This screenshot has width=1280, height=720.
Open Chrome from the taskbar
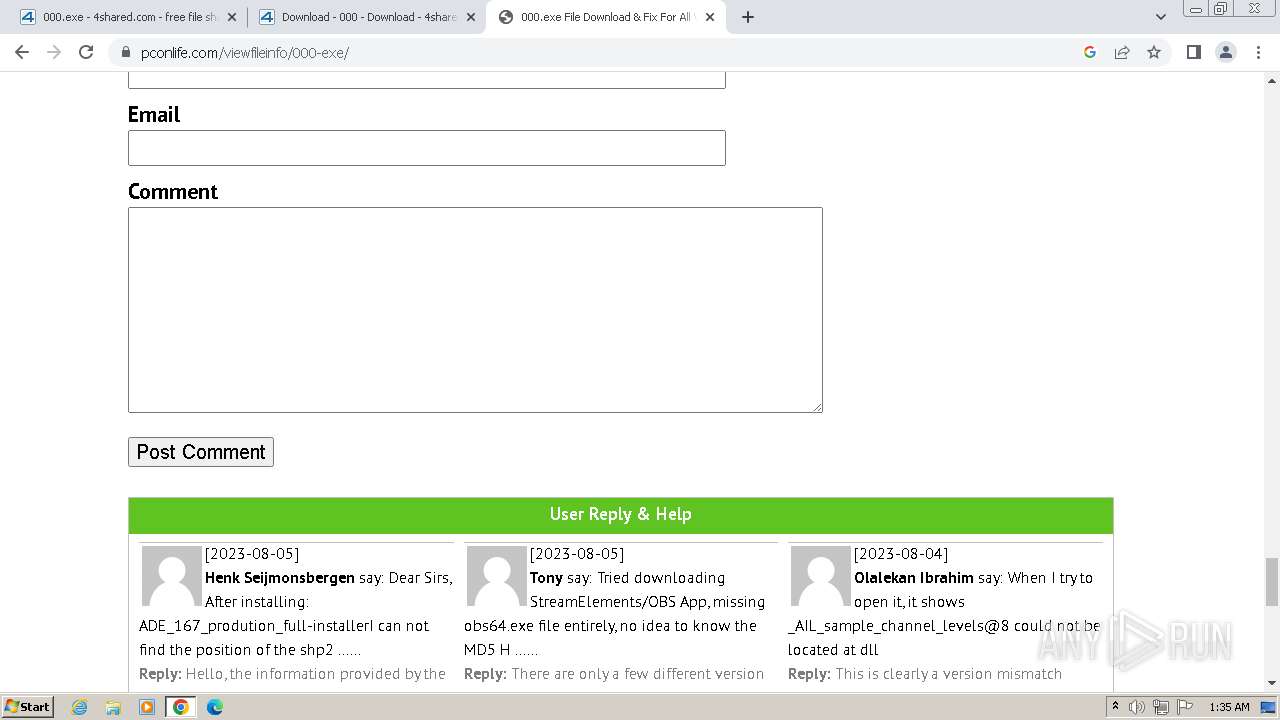tap(181, 707)
